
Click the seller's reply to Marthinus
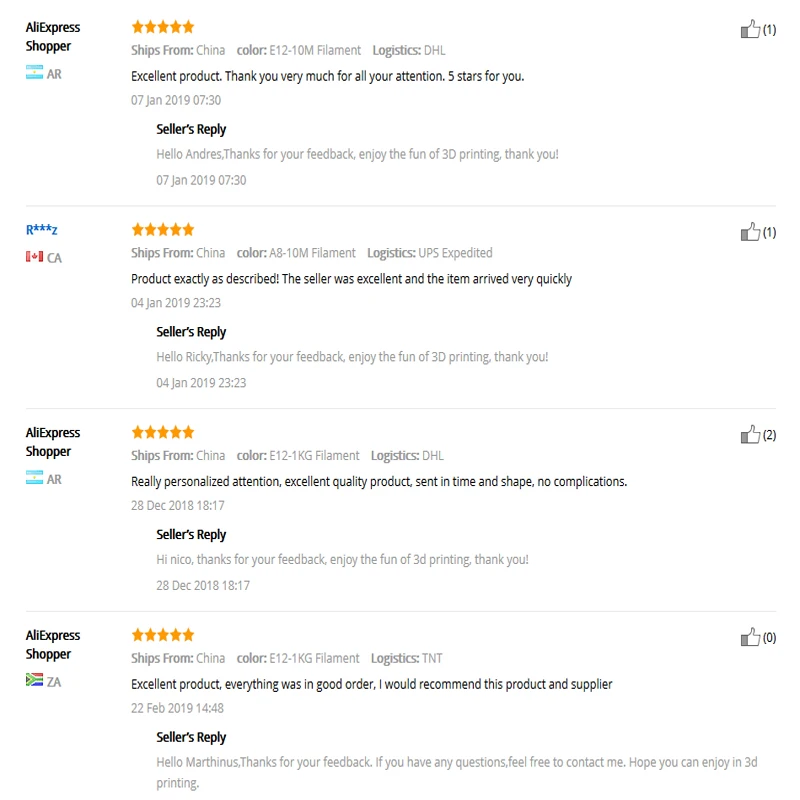457,772
